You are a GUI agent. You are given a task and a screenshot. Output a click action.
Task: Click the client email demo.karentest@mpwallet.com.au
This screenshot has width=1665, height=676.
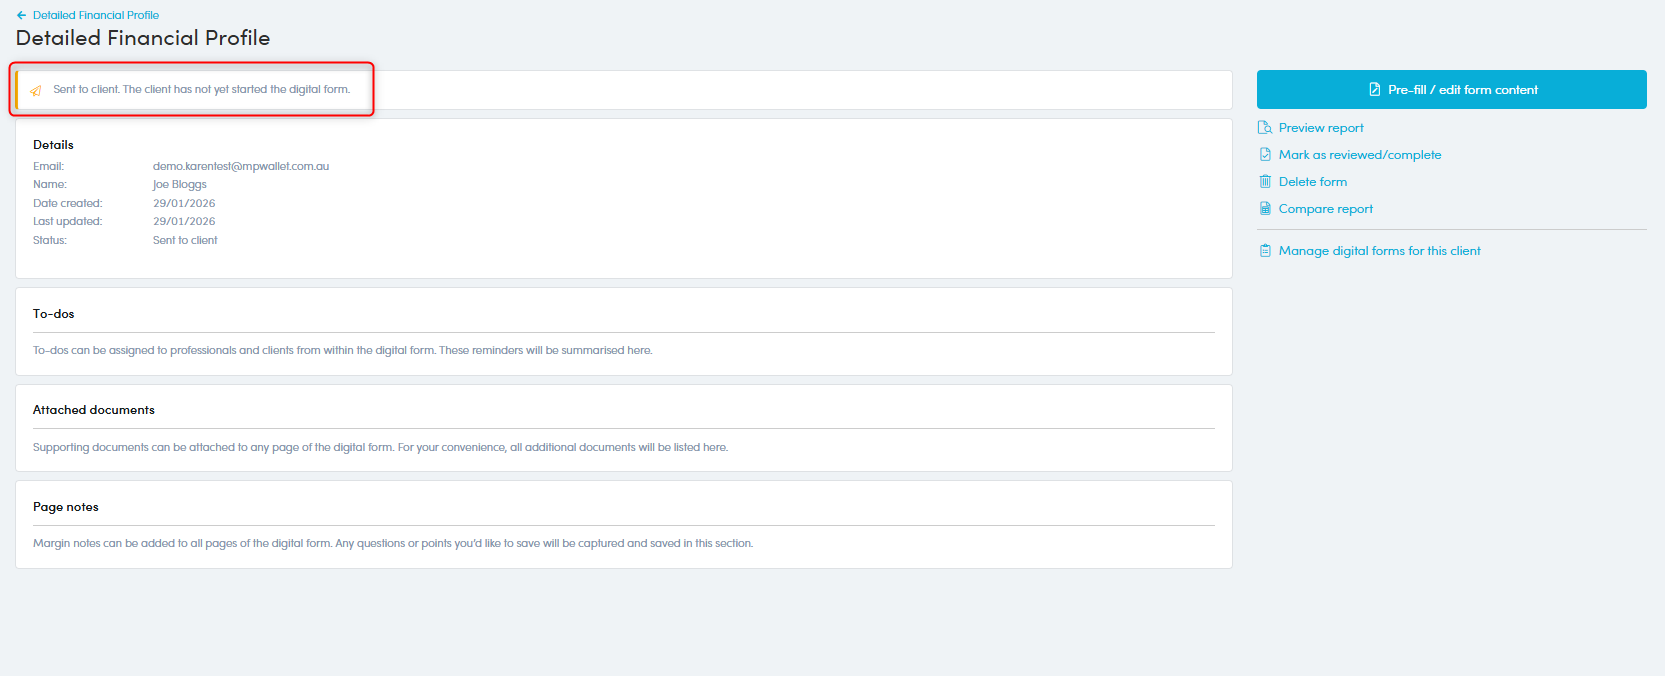tap(241, 166)
